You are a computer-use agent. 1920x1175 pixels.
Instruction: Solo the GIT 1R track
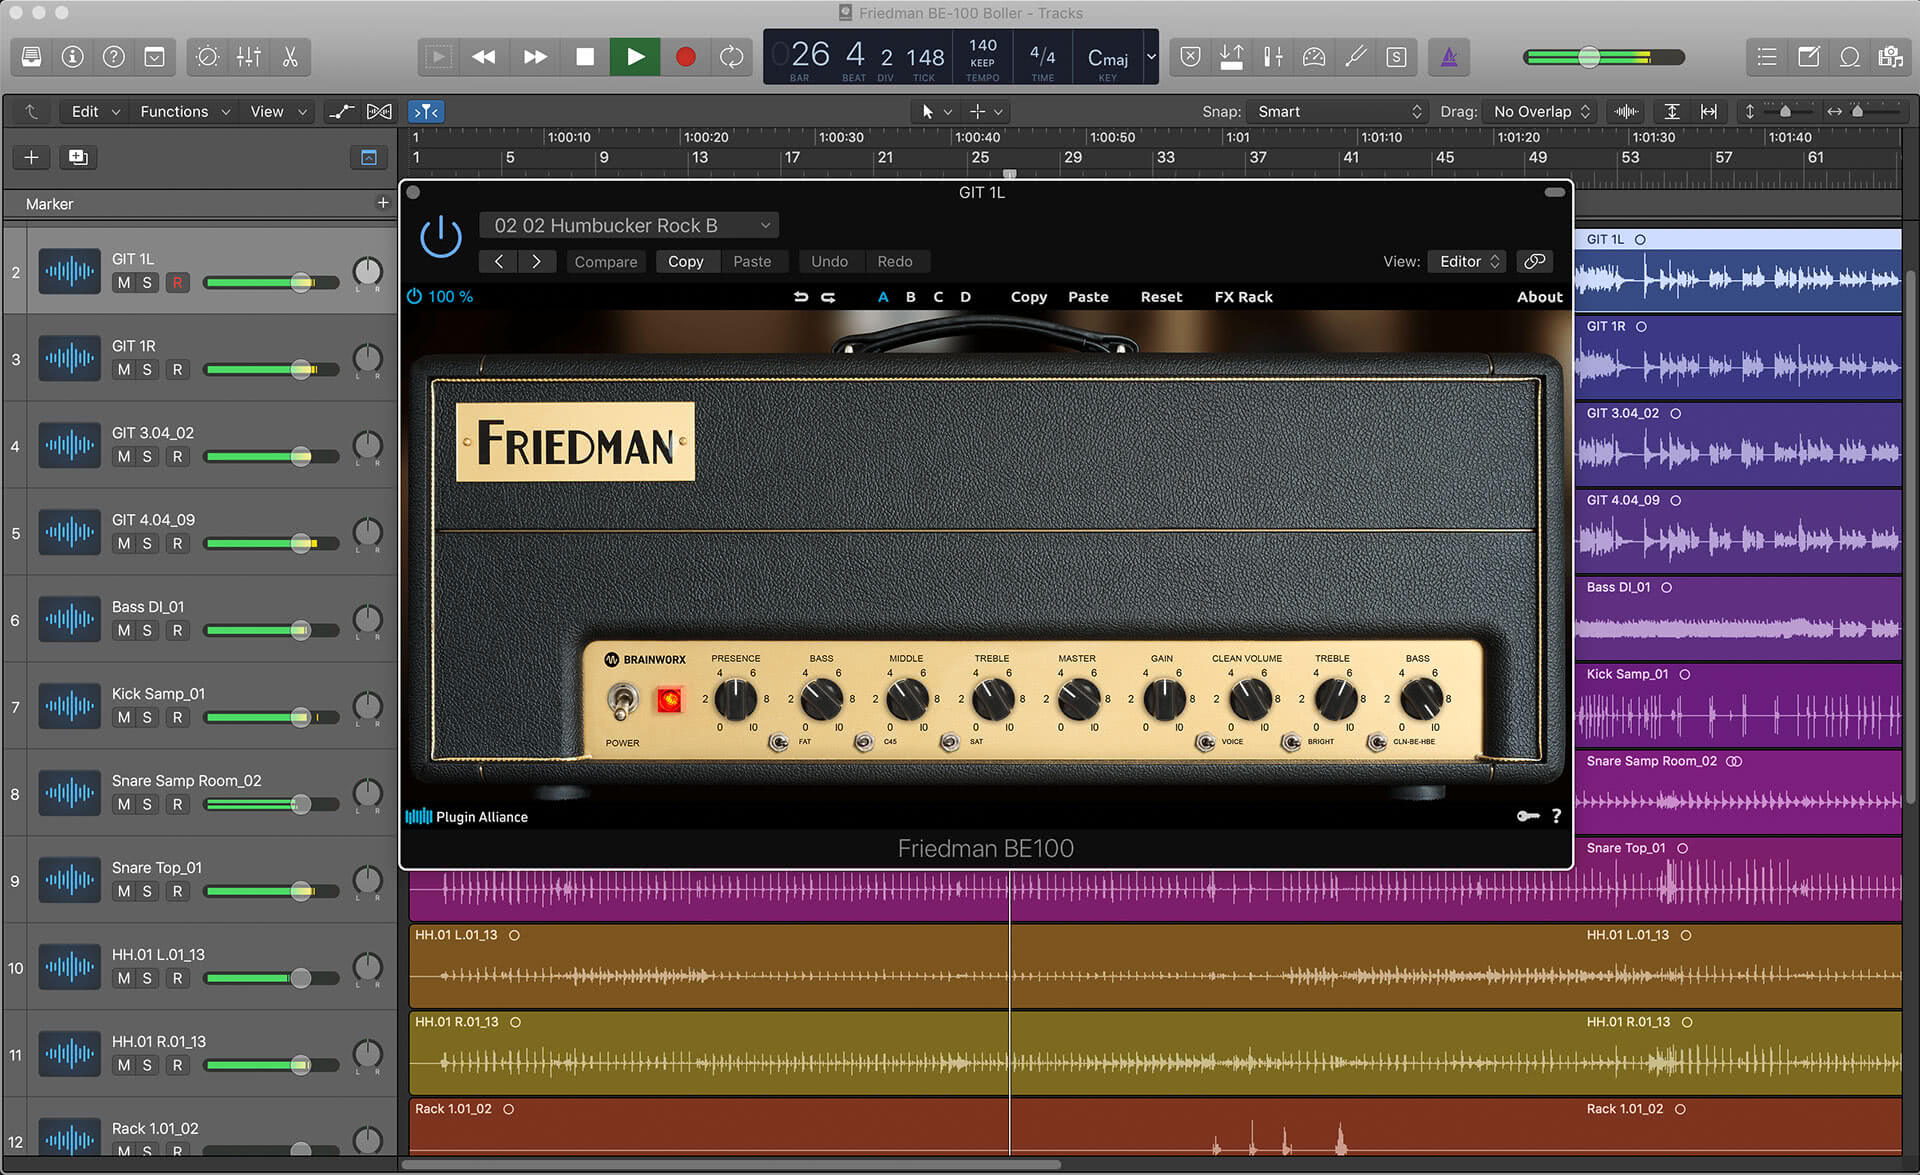tap(147, 370)
